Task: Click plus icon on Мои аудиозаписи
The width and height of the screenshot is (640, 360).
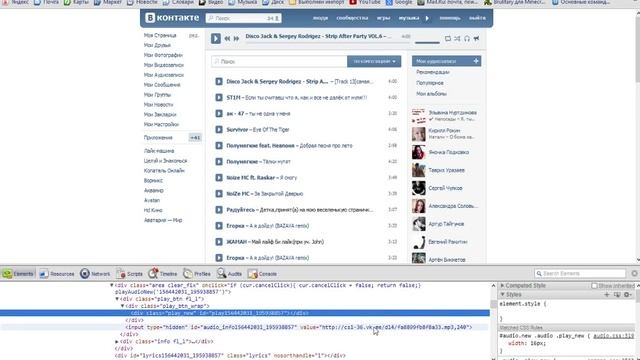Action: point(476,61)
